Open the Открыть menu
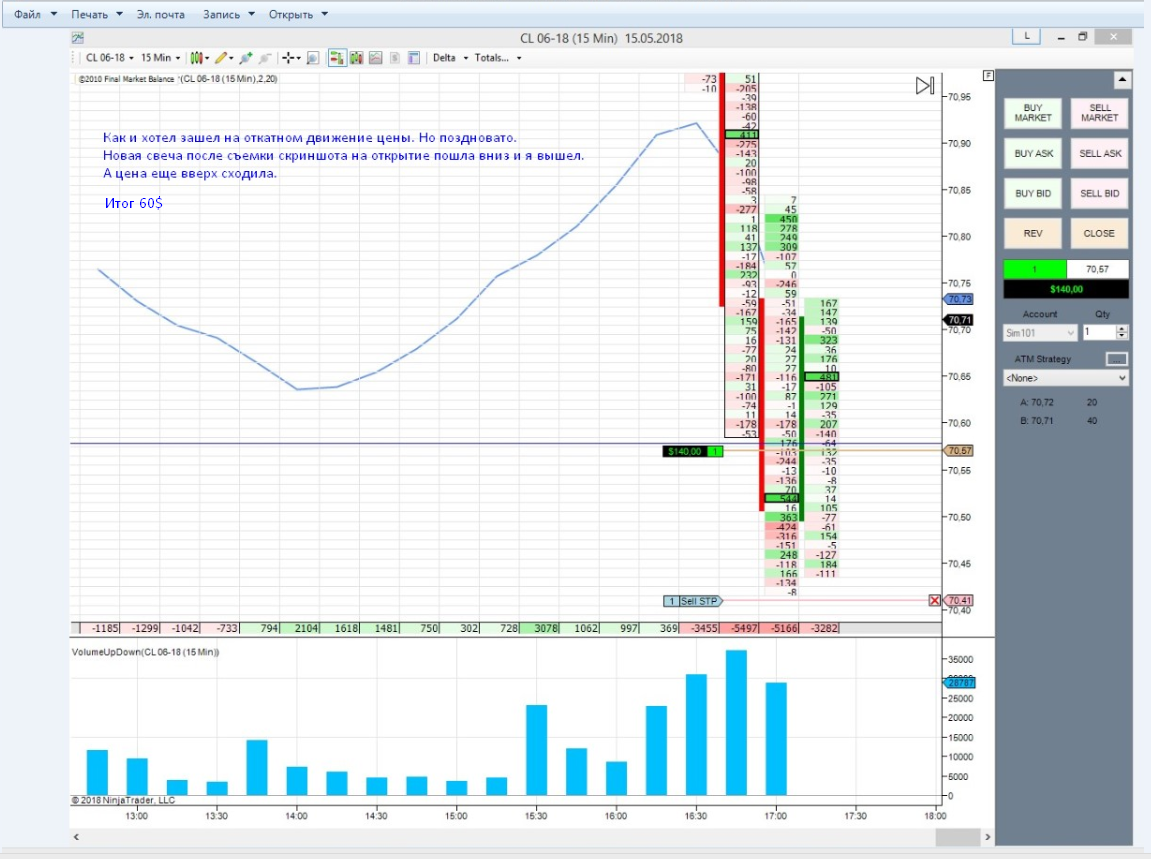 pos(298,14)
